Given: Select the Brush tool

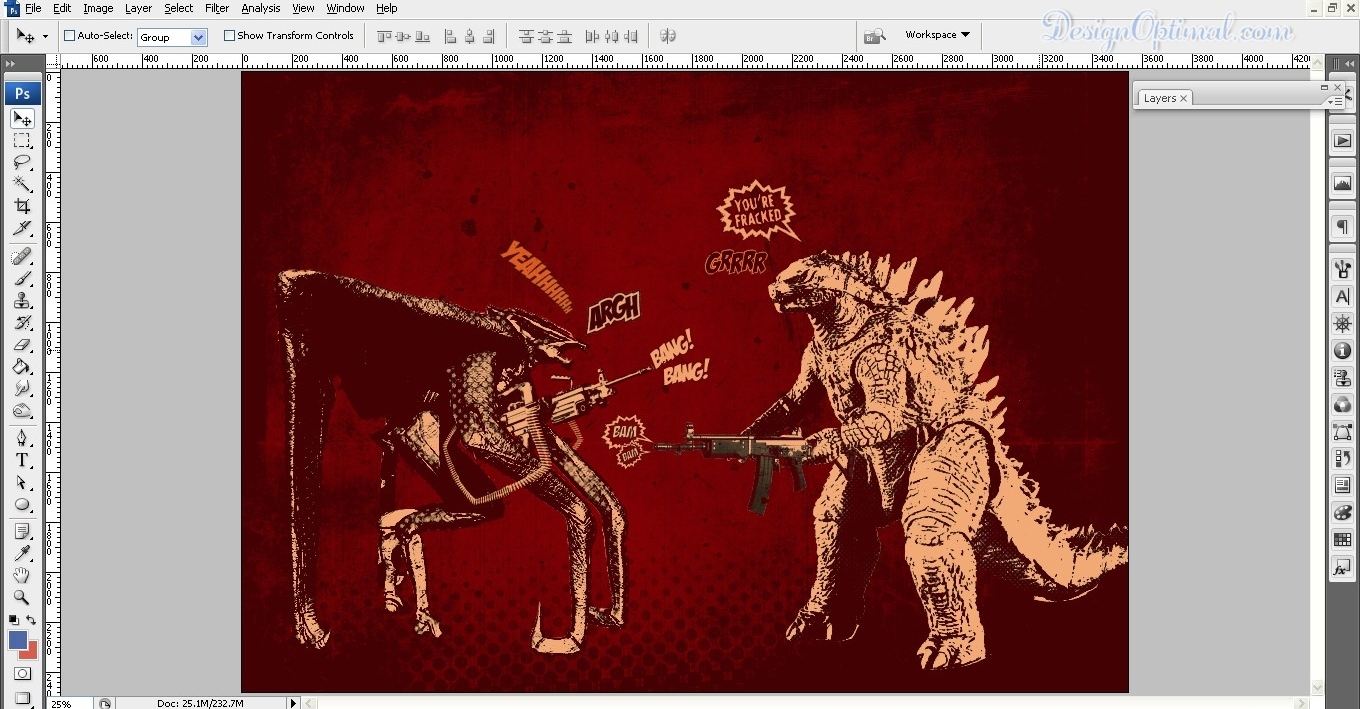Looking at the screenshot, I should pyautogui.click(x=22, y=278).
